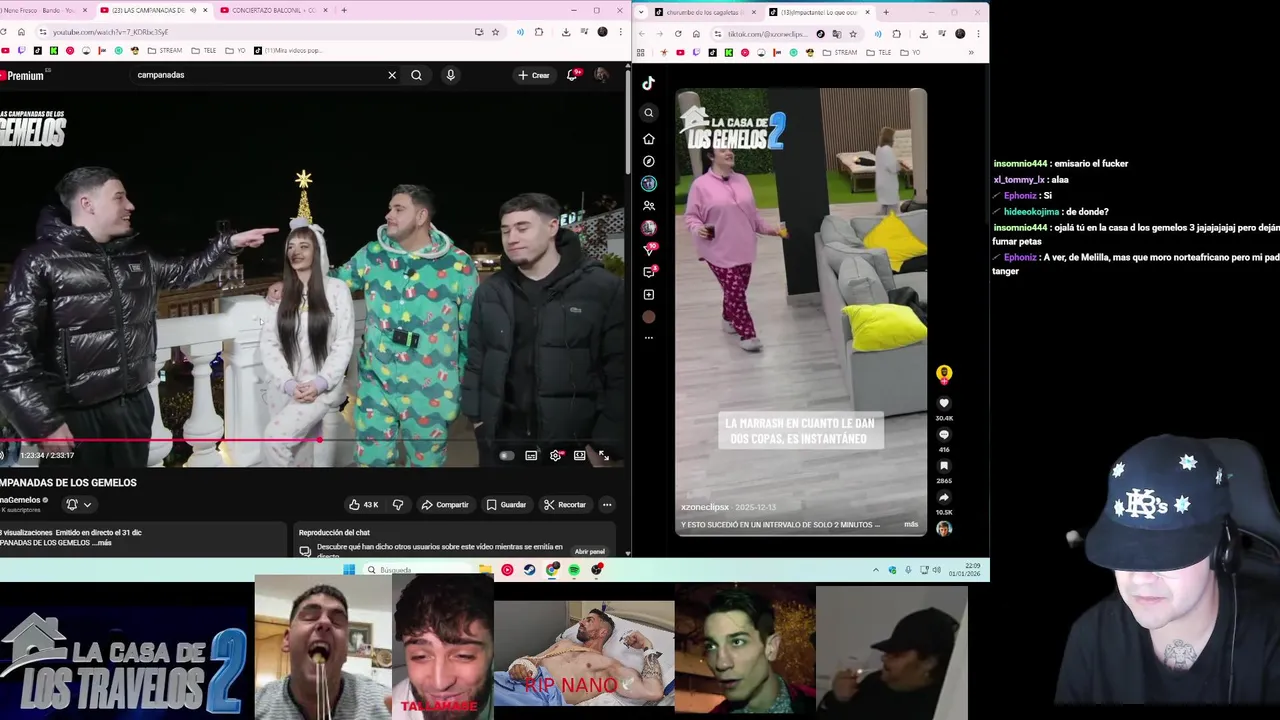This screenshot has width=1280, height=720.
Task: Click the Windows taskbar Búsqueda box
Action: click(x=415, y=570)
